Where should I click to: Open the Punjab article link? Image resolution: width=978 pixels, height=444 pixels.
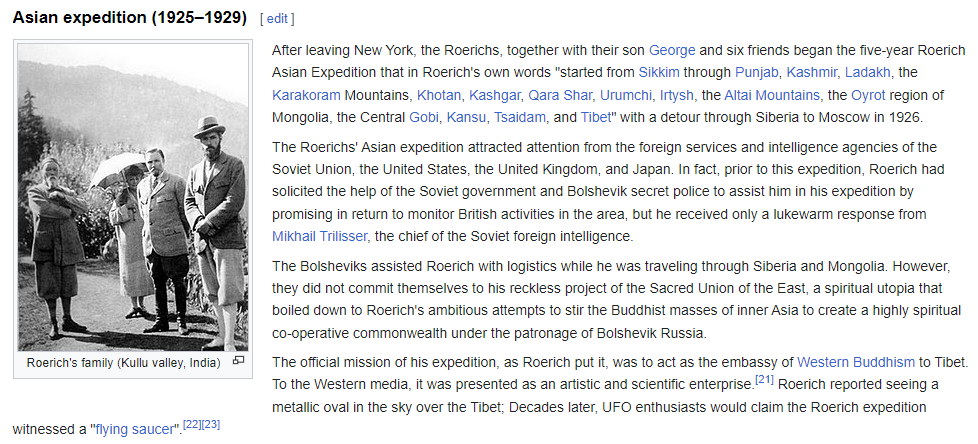click(x=756, y=72)
